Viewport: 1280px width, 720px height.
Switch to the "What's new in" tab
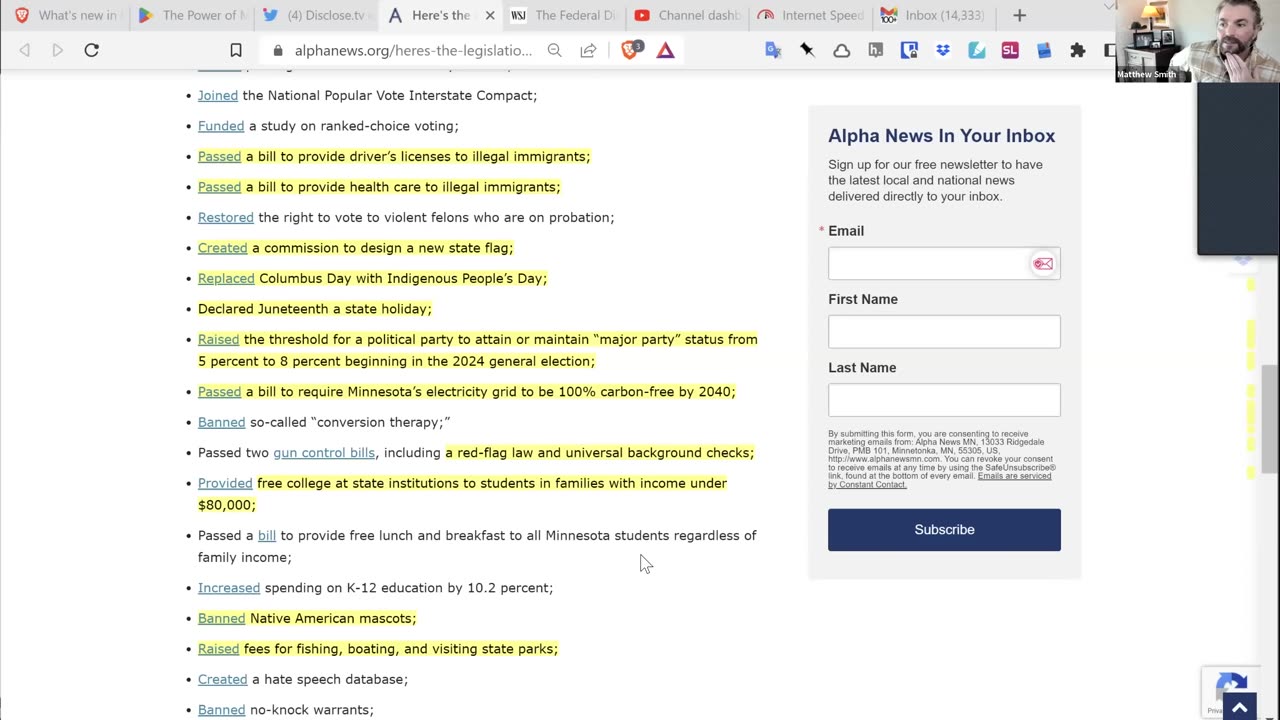[66, 15]
